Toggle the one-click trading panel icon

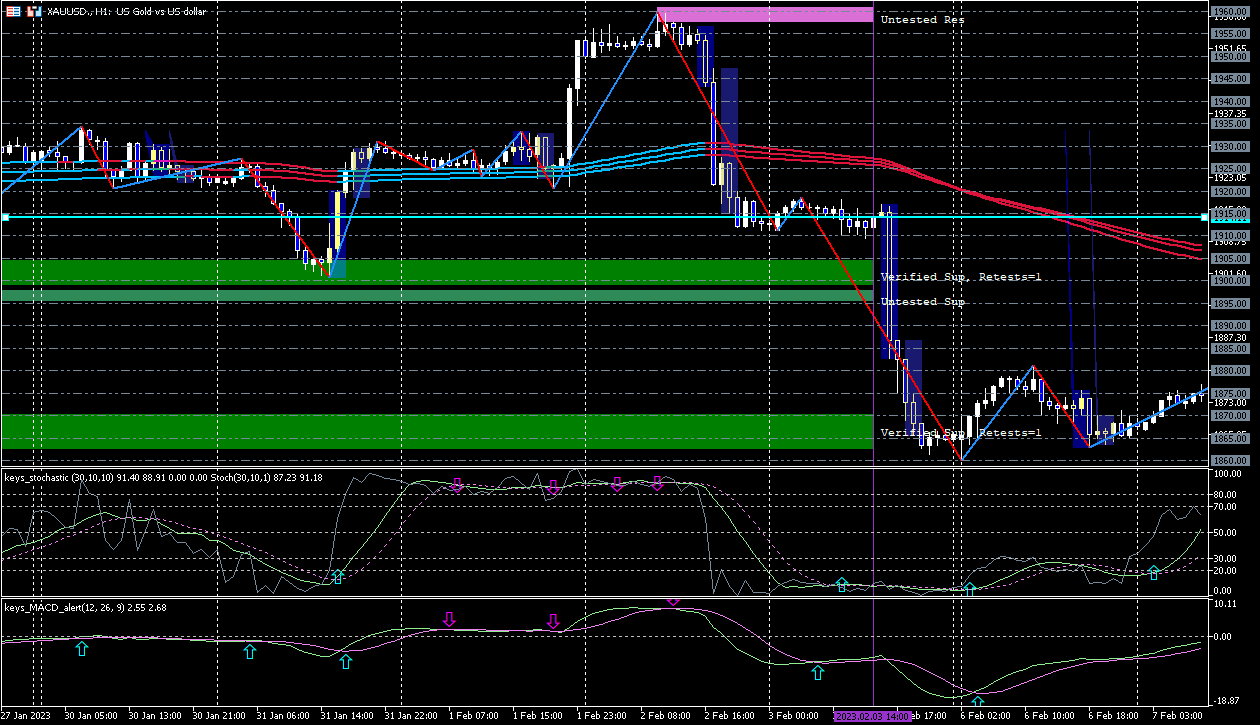pyautogui.click(x=34, y=10)
